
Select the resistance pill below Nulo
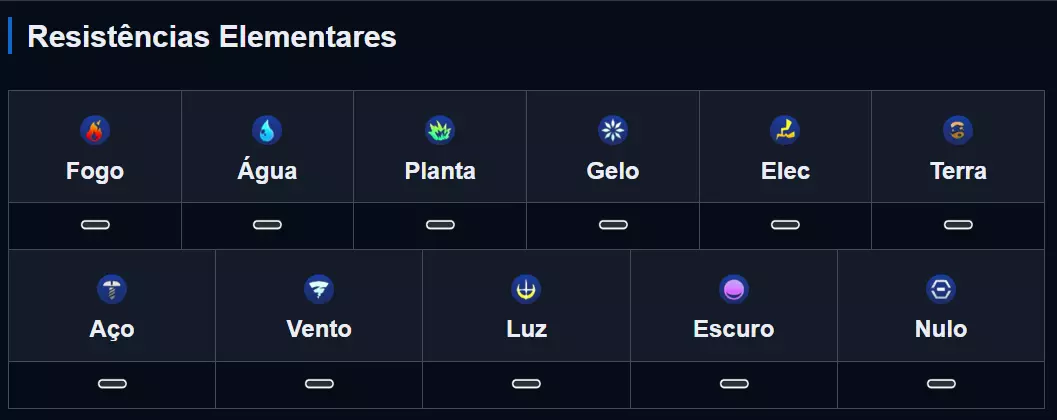(941, 384)
